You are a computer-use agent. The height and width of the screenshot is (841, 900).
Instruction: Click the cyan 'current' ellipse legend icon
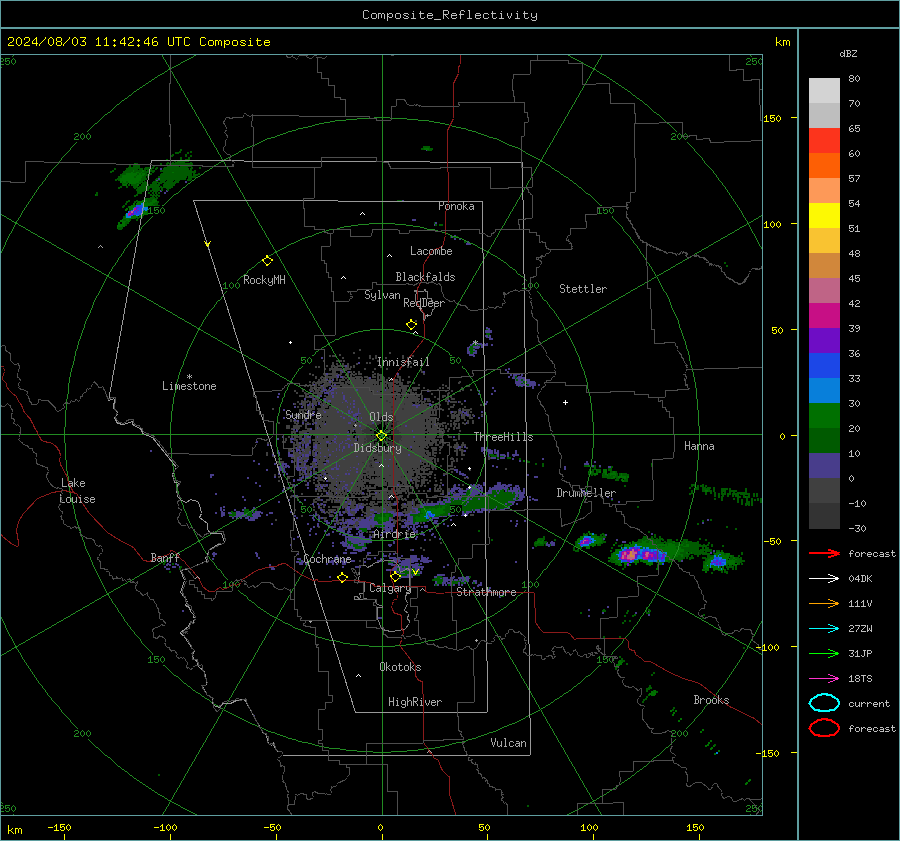pos(824,703)
